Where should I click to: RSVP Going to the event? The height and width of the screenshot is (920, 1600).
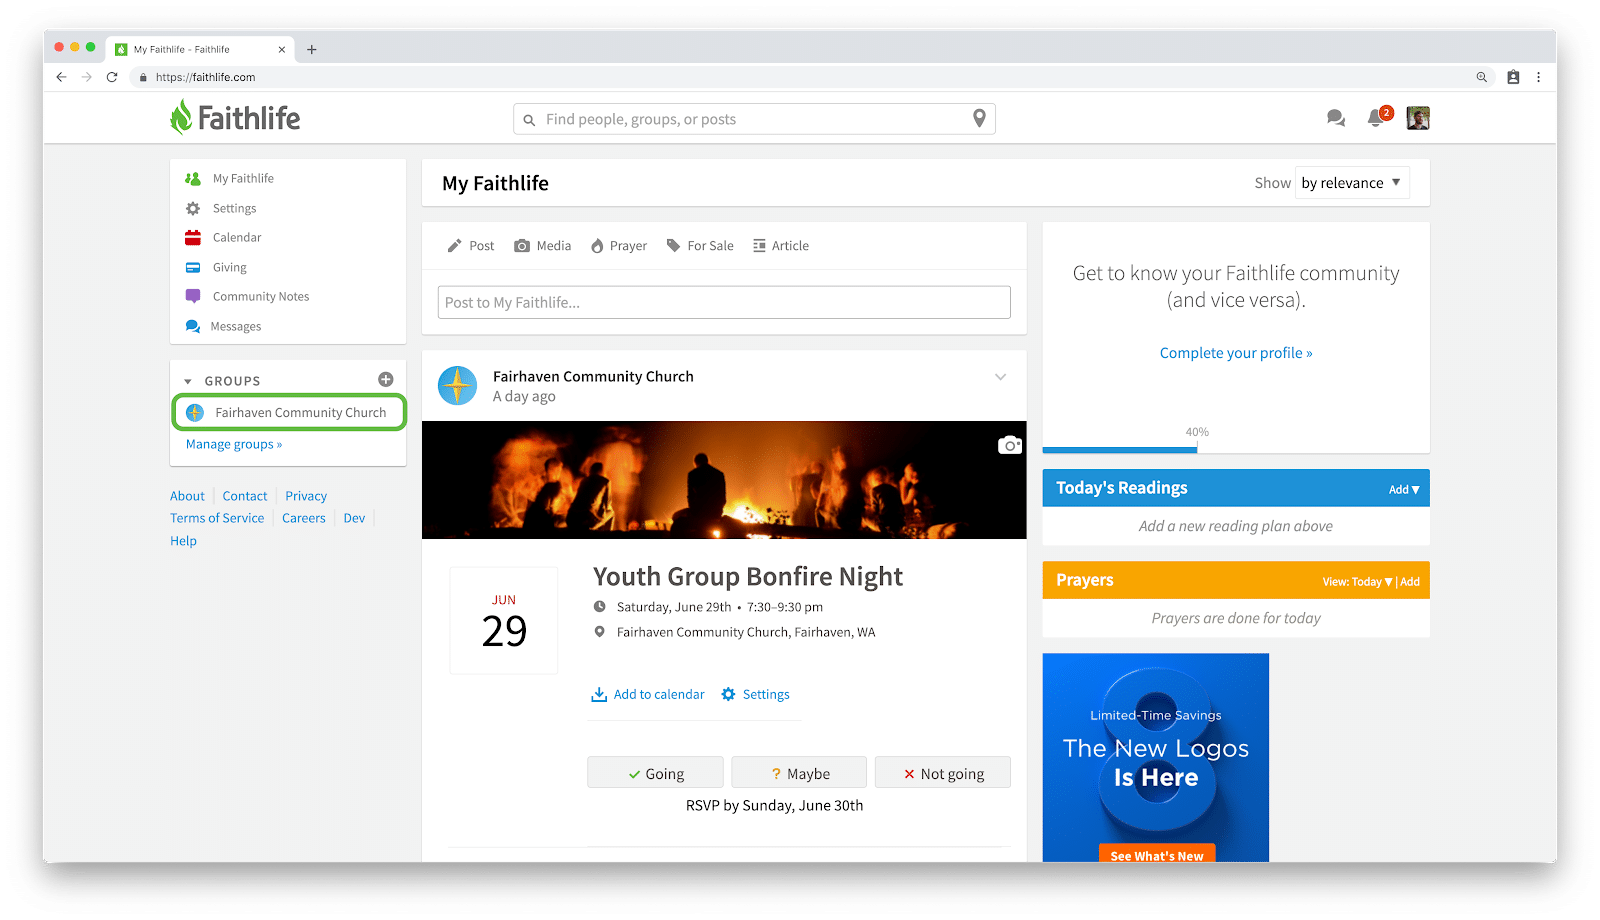point(655,773)
